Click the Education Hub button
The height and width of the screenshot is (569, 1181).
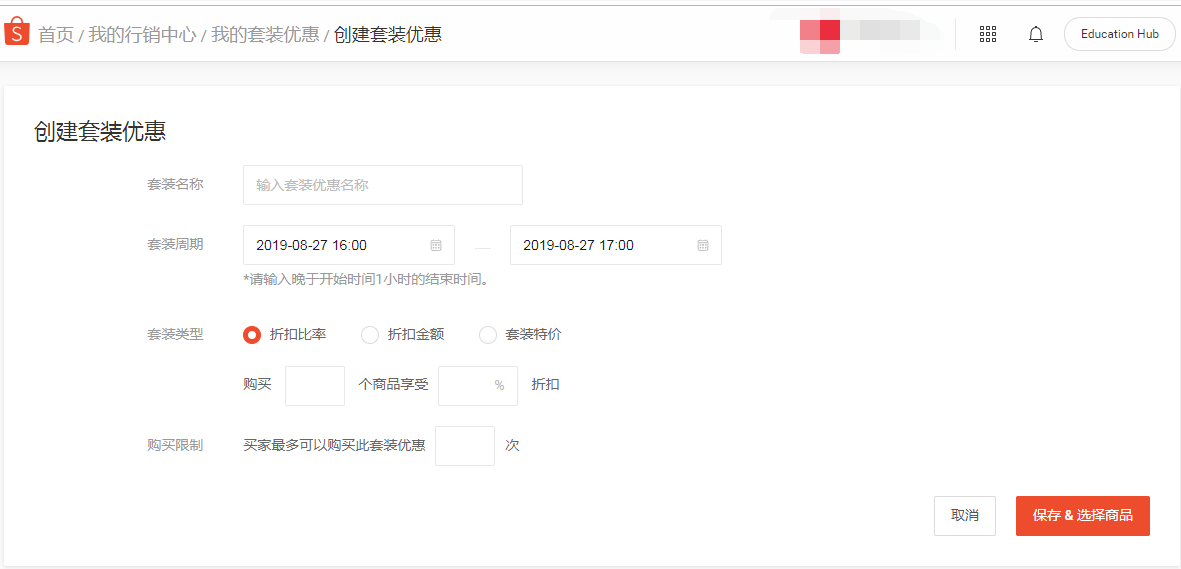coord(1119,34)
